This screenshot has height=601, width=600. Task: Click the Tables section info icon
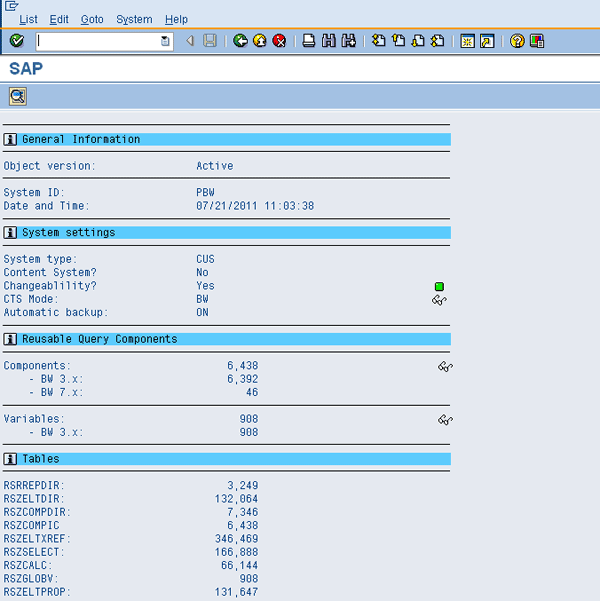pyautogui.click(x=10, y=459)
